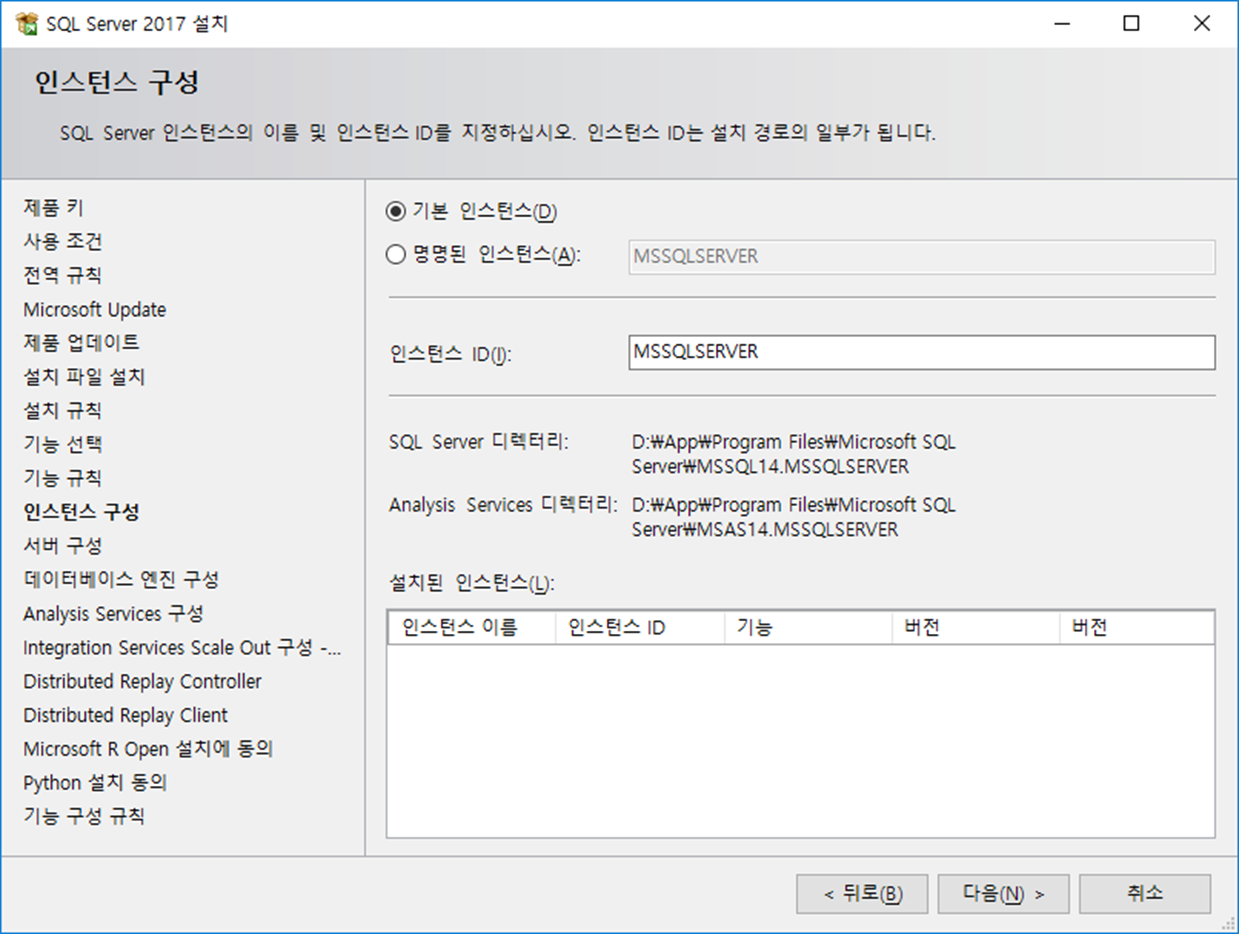
Task: Go back with the 뒤로 button
Action: click(x=862, y=894)
